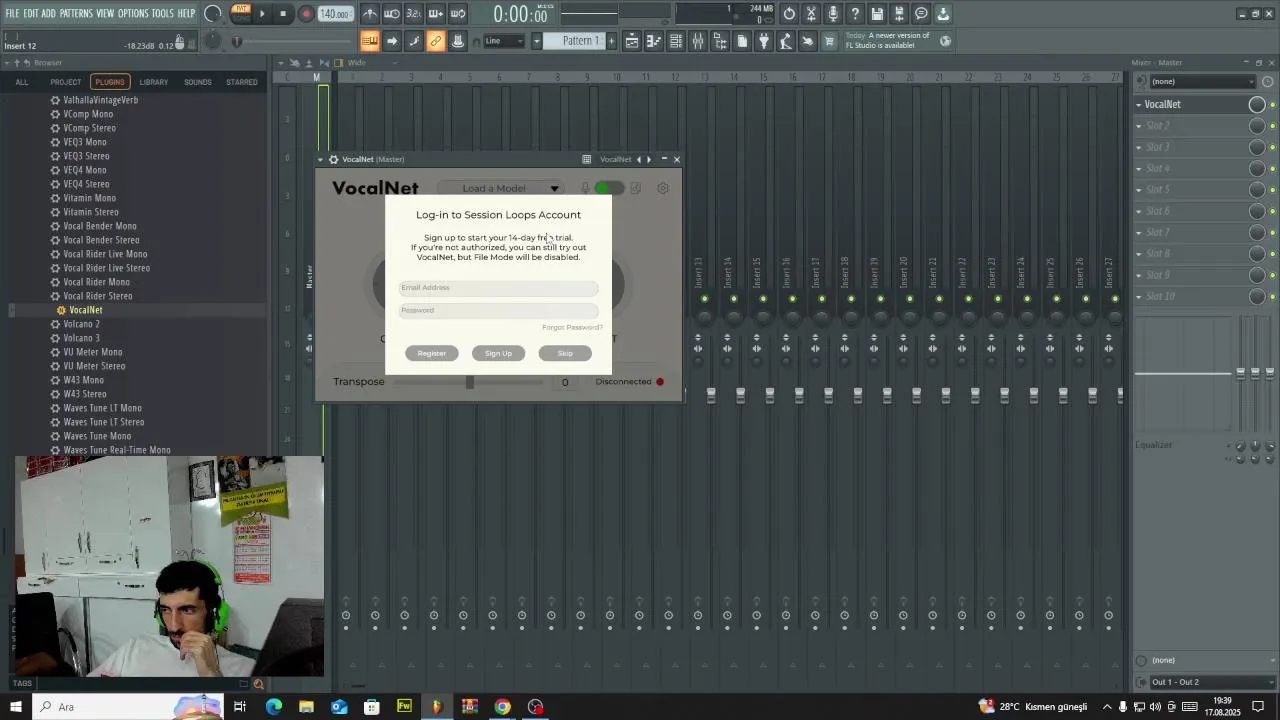Image resolution: width=1280 pixels, height=720 pixels.
Task: Click the plugin picker plug icon
Action: [x=764, y=41]
